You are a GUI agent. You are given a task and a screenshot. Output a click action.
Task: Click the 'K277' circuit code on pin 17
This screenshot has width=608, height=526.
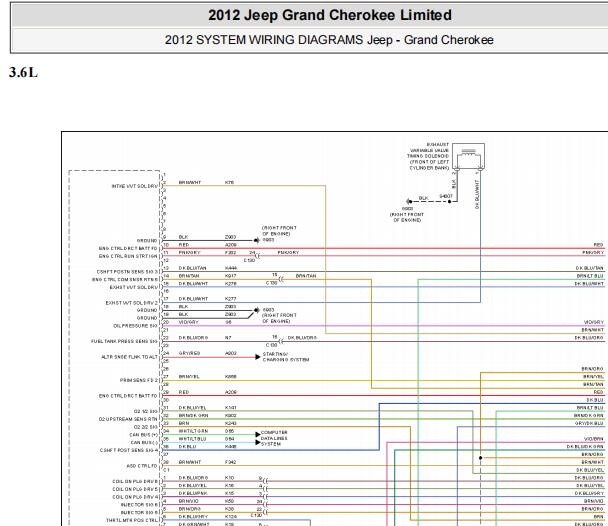click(x=230, y=299)
